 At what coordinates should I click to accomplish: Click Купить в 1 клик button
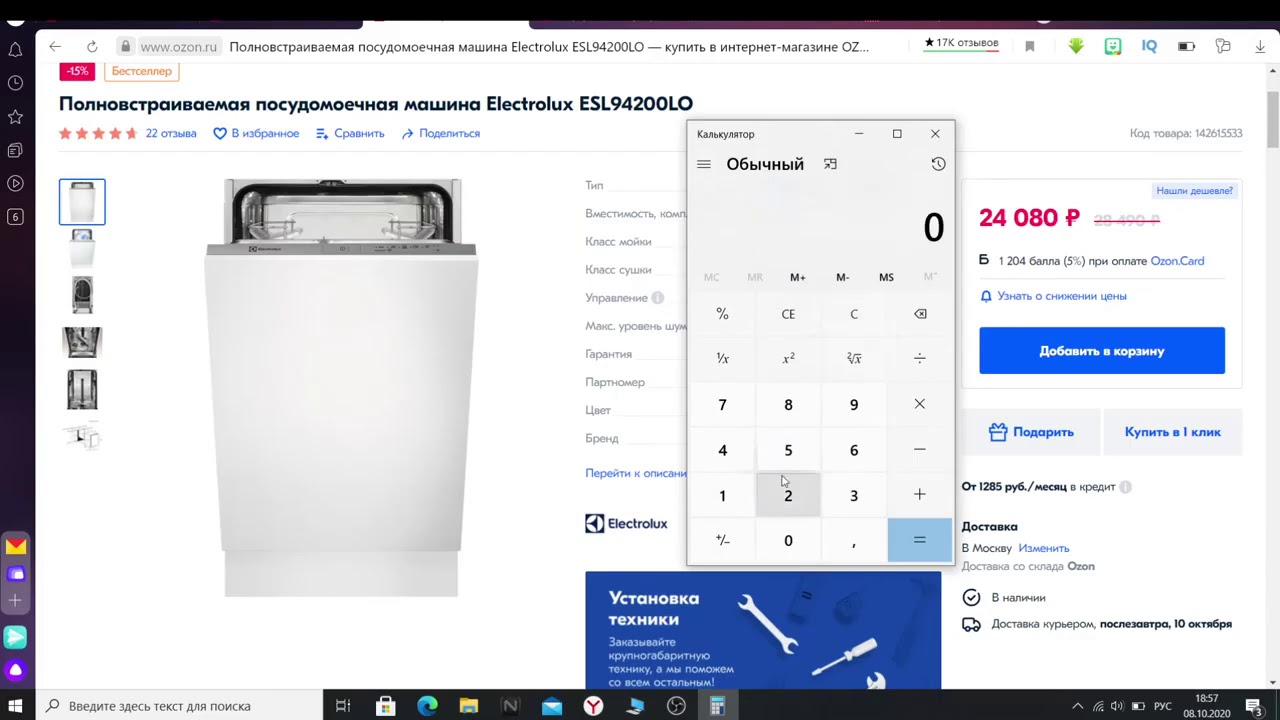click(x=1173, y=432)
